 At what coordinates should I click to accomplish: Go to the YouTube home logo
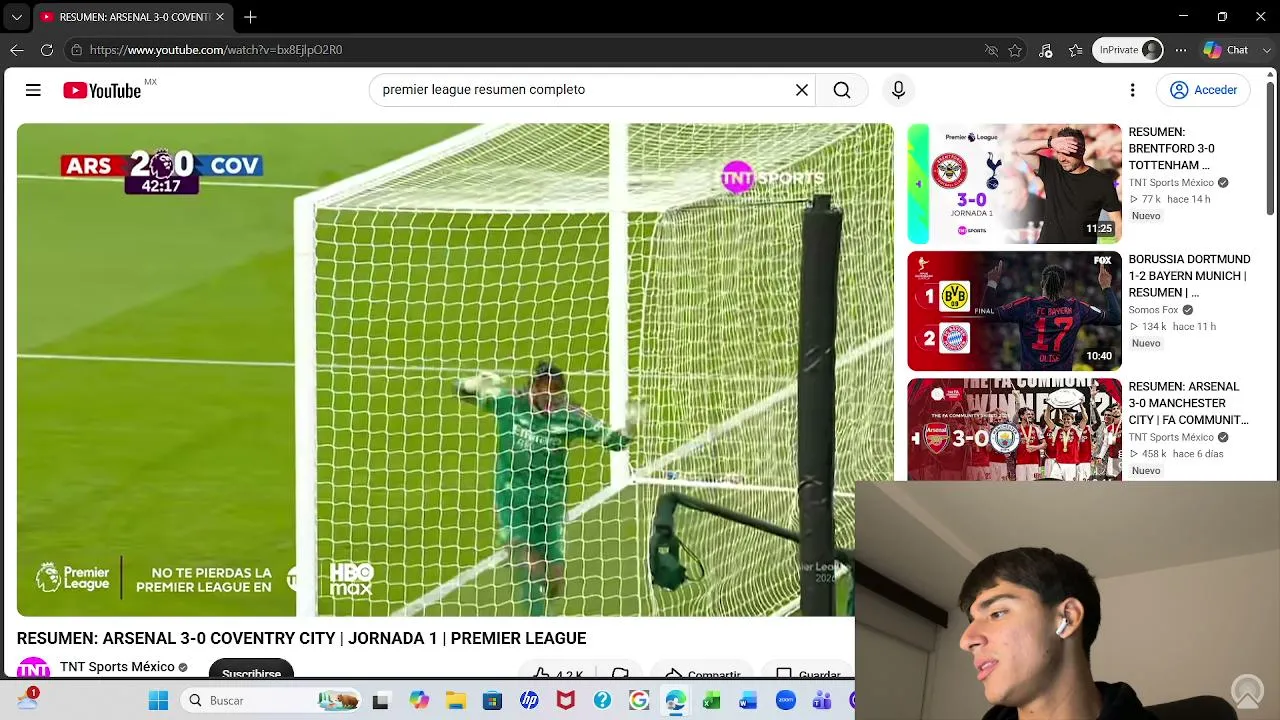click(102, 91)
